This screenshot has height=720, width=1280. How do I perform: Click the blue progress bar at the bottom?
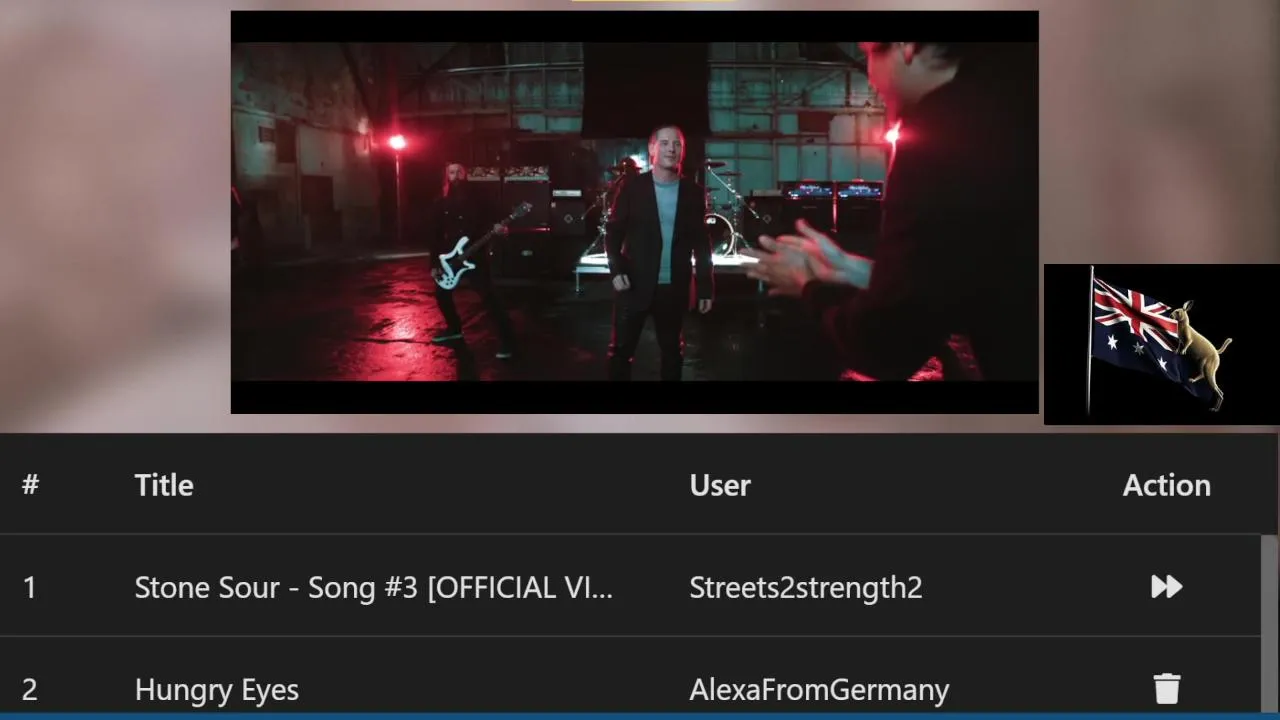click(640, 716)
